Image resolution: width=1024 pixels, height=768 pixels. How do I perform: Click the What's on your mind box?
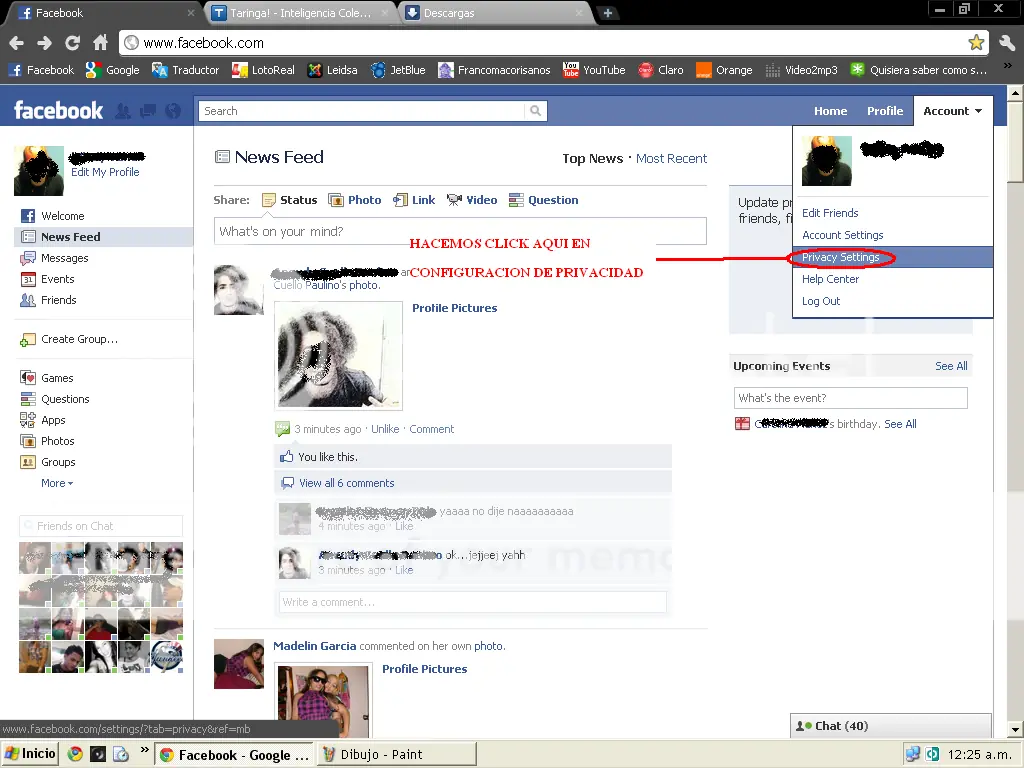[460, 231]
